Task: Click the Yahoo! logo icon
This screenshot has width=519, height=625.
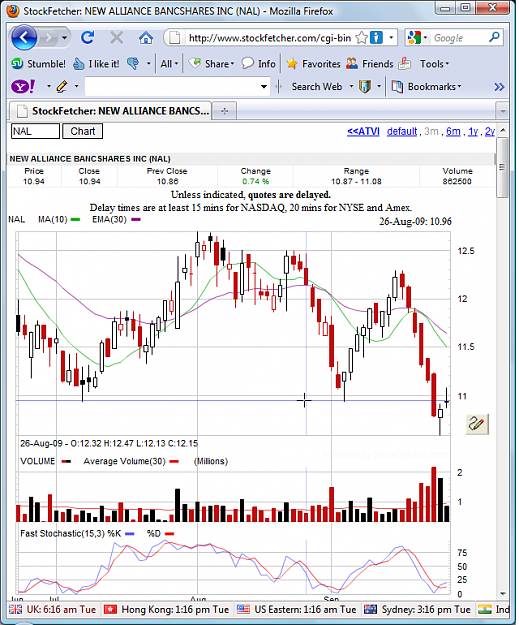Action: pyautogui.click(x=23, y=86)
